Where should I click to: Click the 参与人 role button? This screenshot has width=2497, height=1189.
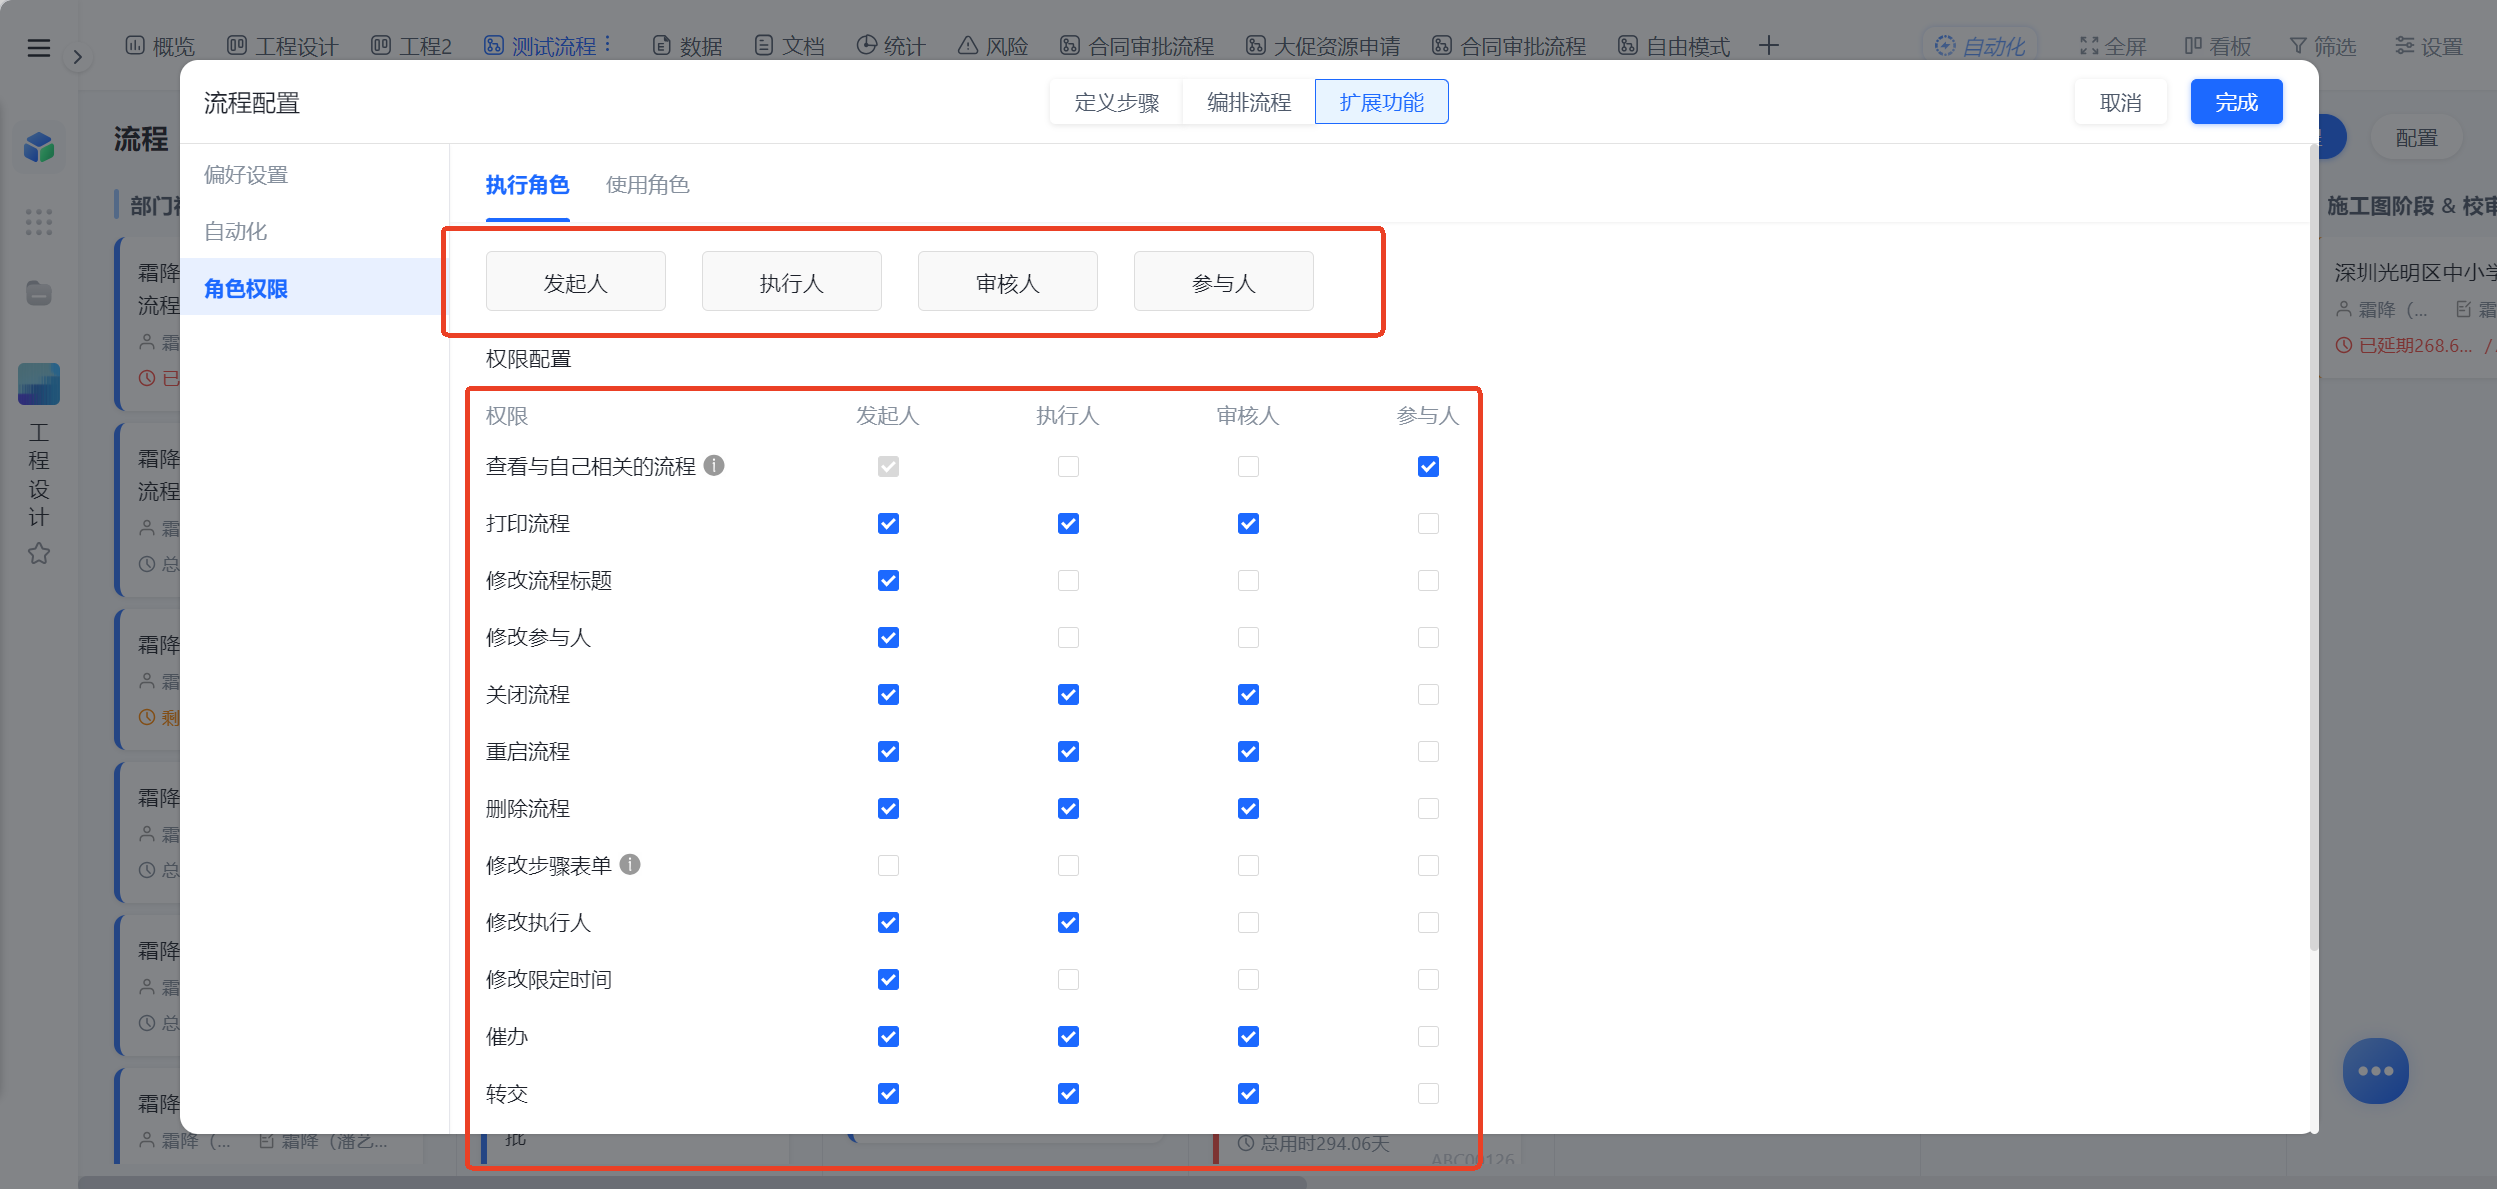click(1223, 283)
